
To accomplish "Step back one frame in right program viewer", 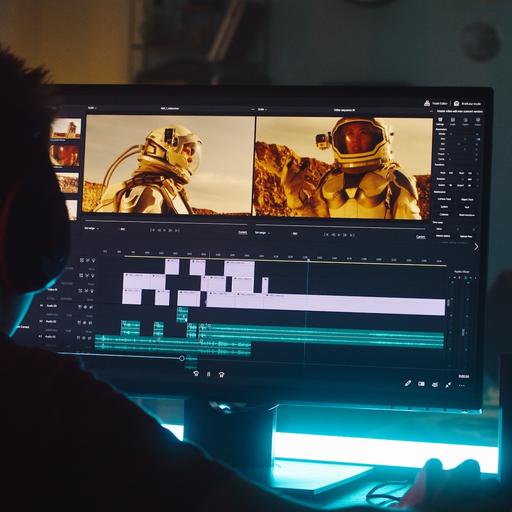I will [333, 235].
